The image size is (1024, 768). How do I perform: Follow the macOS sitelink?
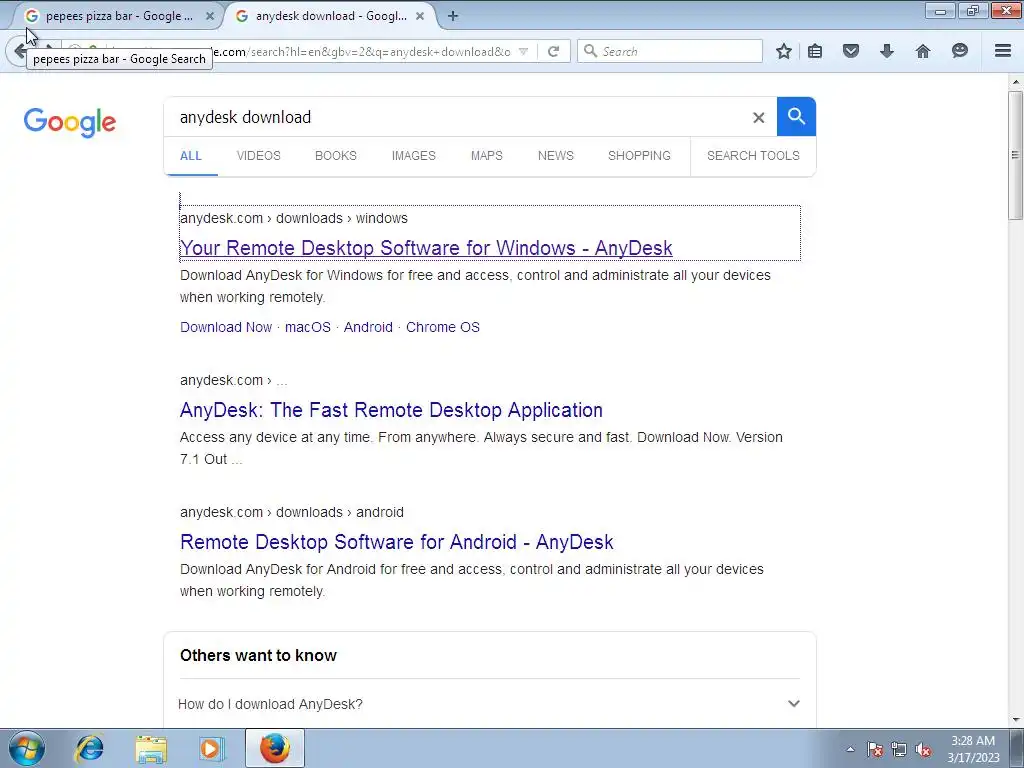click(308, 327)
